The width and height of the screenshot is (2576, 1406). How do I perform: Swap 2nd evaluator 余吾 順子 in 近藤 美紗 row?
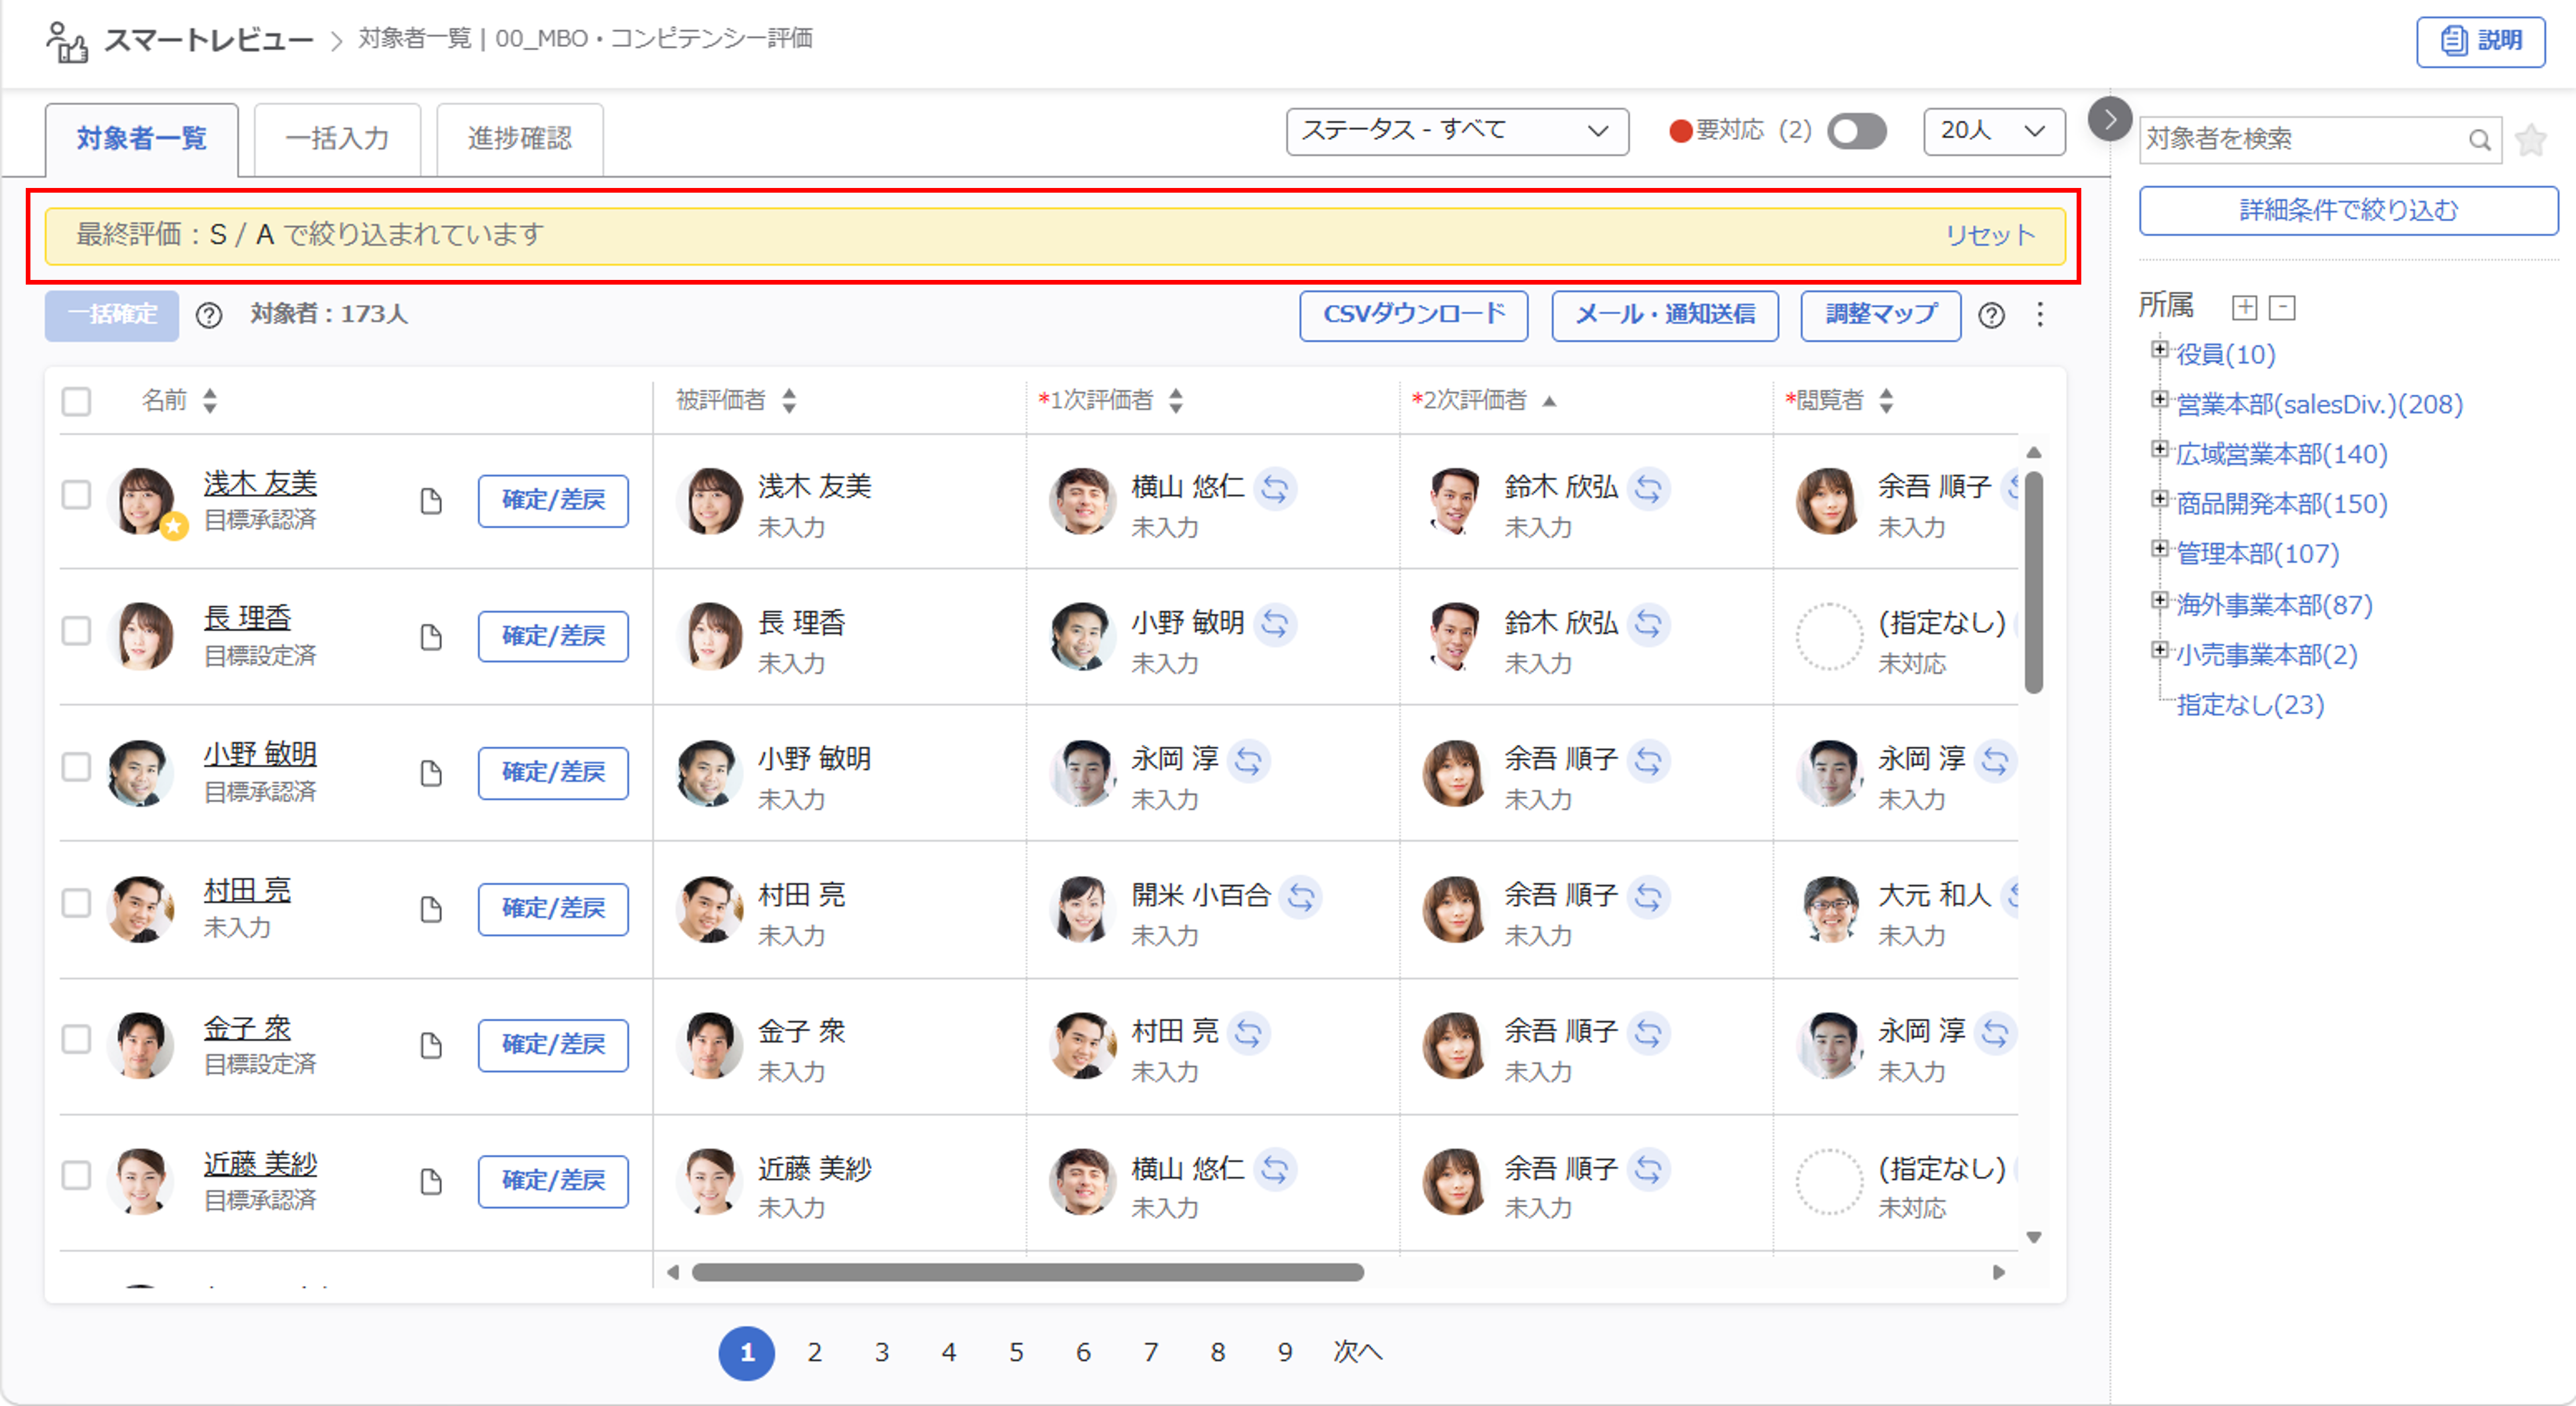(1648, 1169)
